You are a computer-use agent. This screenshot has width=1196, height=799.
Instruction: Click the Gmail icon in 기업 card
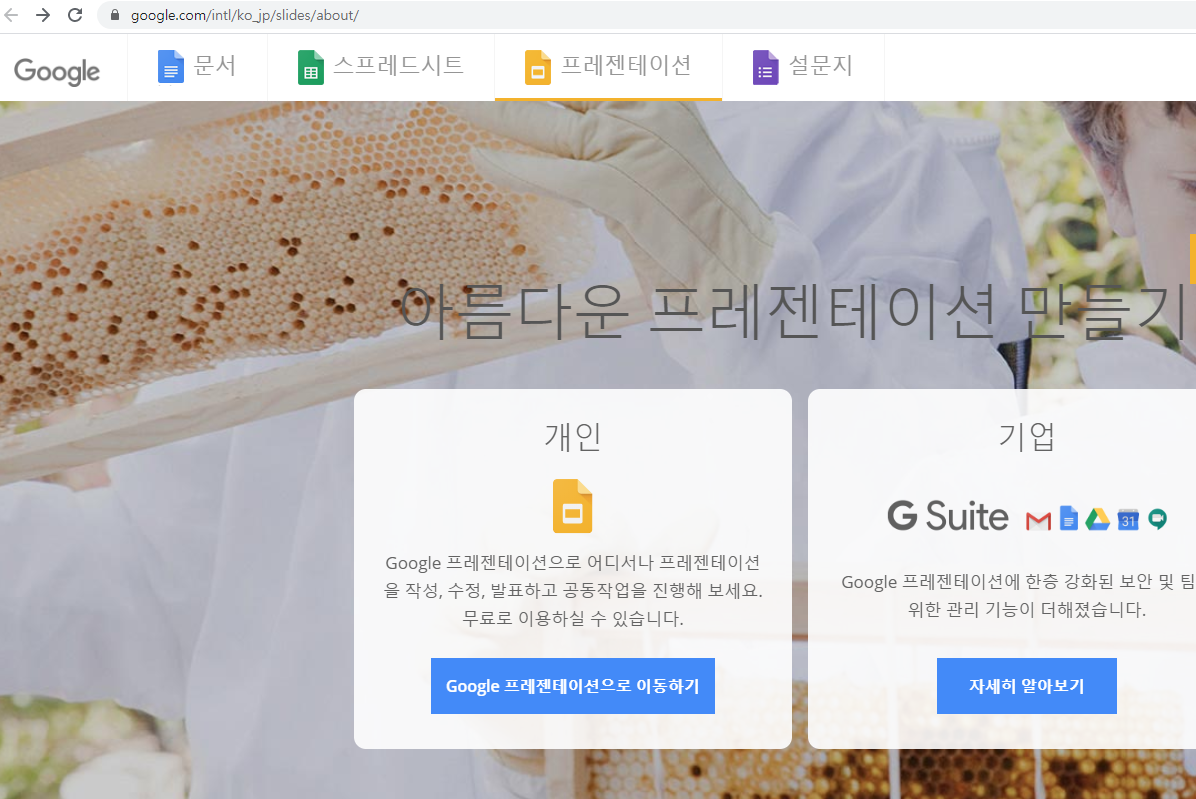click(1038, 521)
